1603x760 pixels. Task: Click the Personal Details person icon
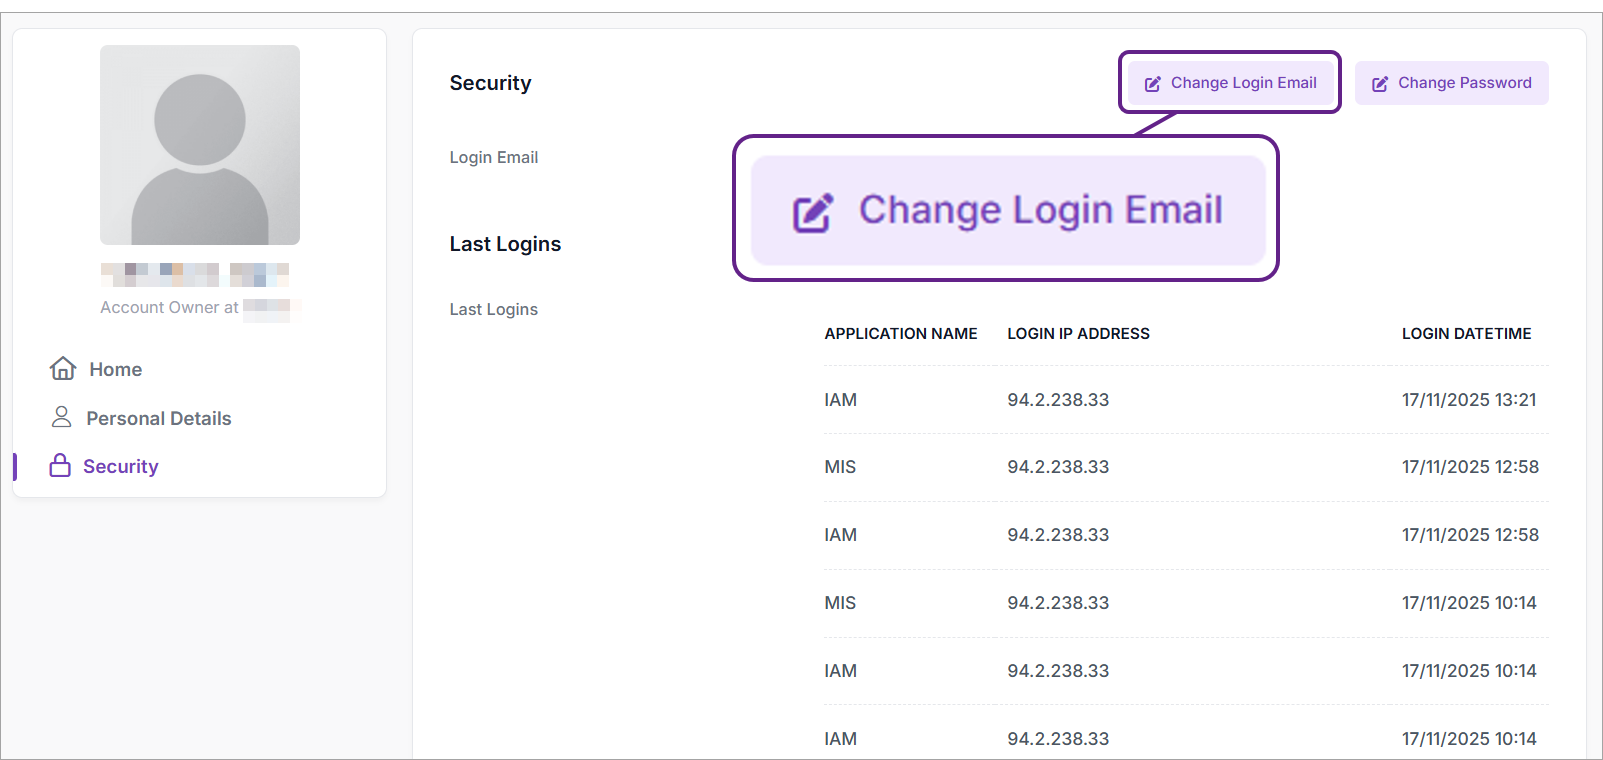click(x=62, y=417)
